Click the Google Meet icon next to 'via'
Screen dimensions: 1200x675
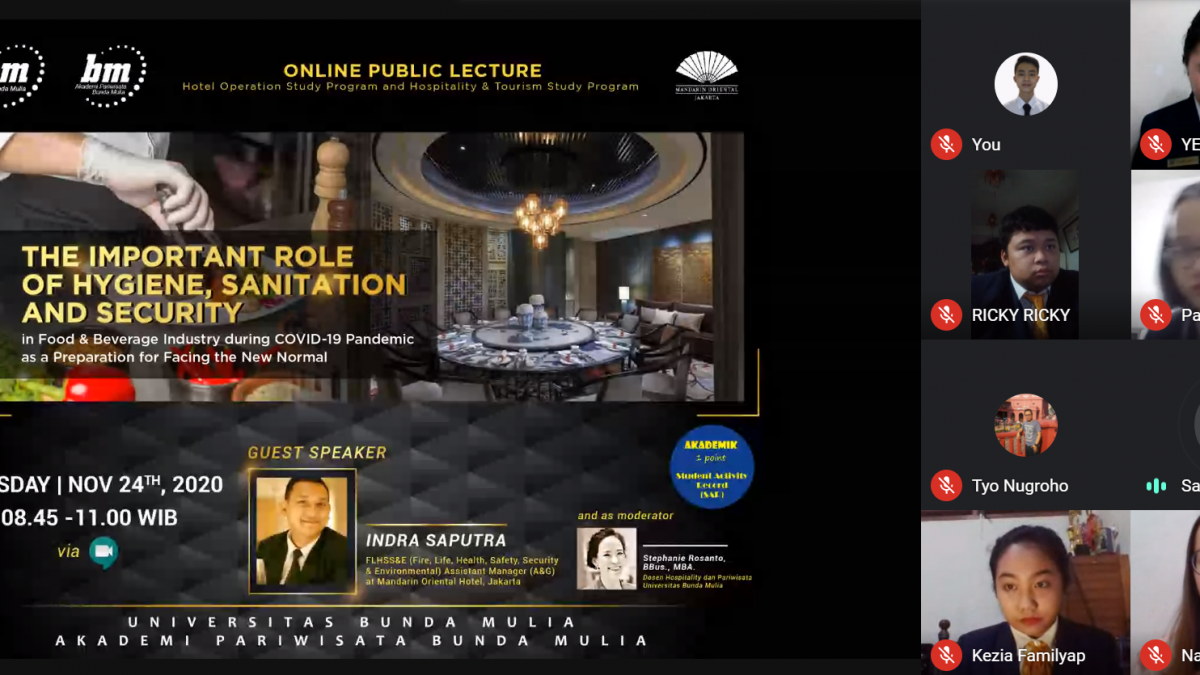(x=103, y=551)
